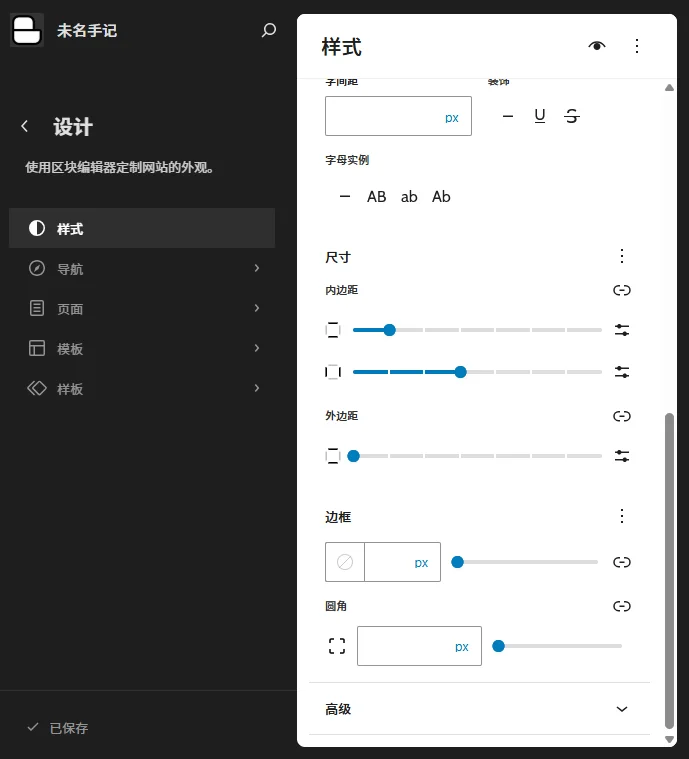Toggle the style preview eye icon
Image resolution: width=689 pixels, height=759 pixels.
(597, 46)
